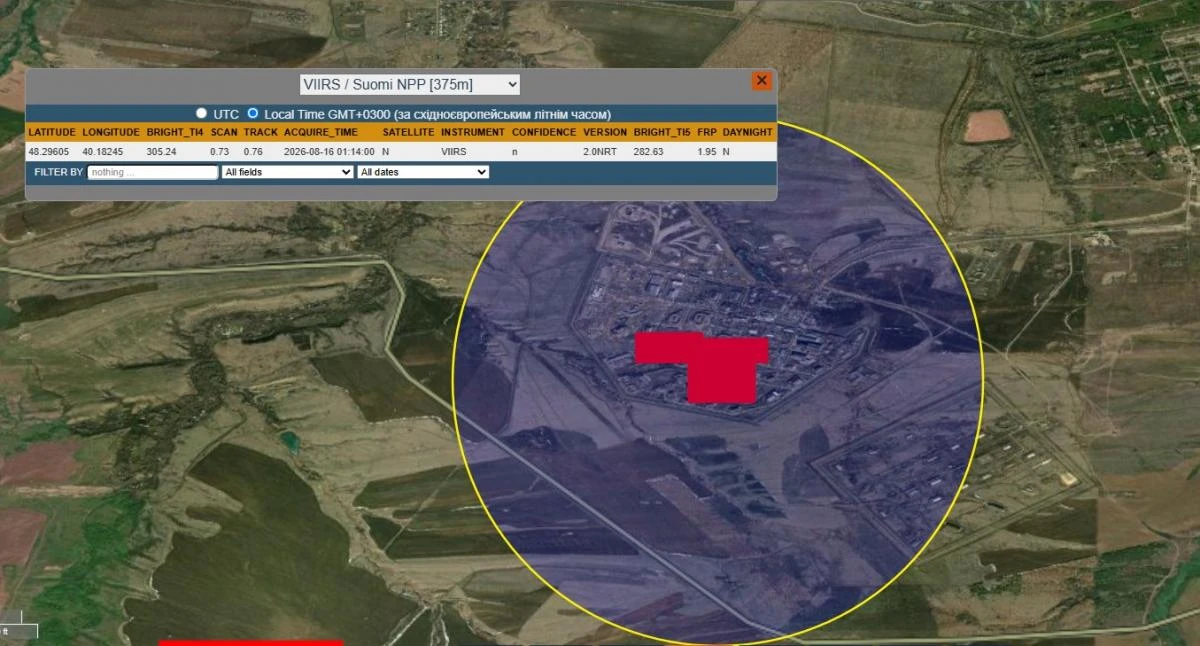
Task: Close the fire data panel
Action: click(762, 81)
